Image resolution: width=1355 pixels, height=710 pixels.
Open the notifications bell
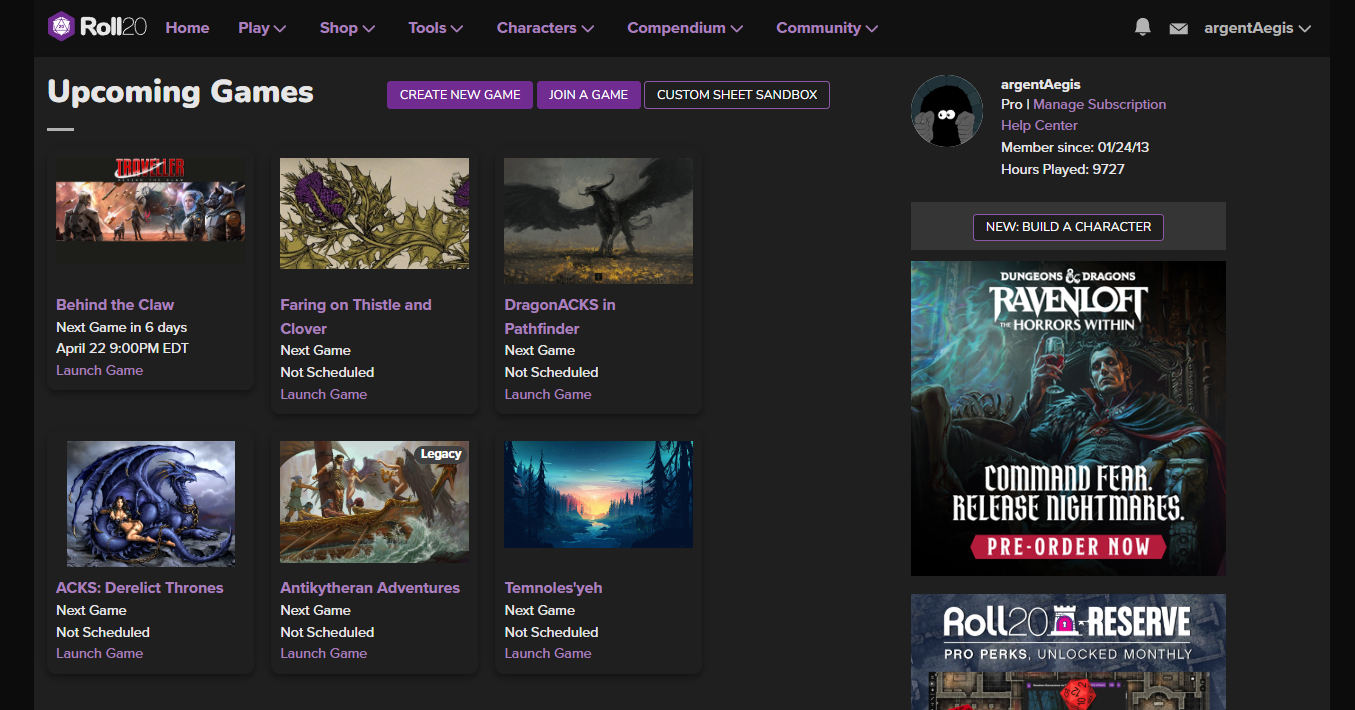pos(1143,28)
